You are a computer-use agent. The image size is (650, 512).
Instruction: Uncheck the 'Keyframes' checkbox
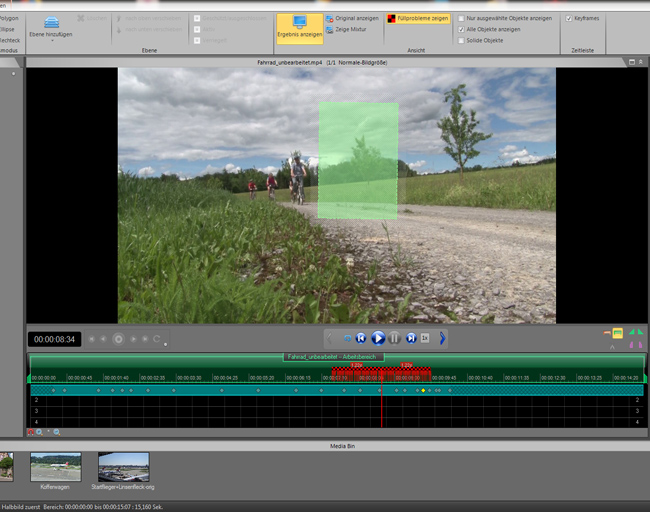pyautogui.click(x=569, y=18)
